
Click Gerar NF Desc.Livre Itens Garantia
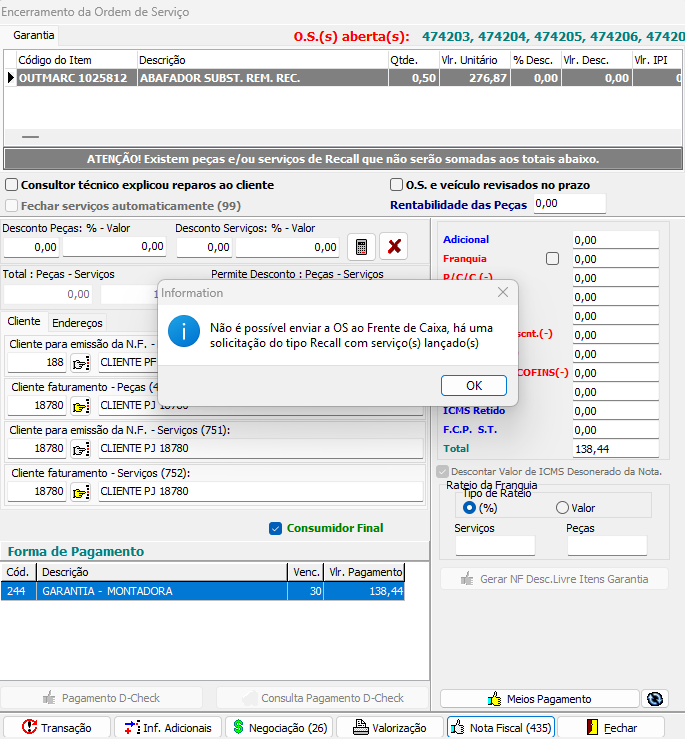(554, 579)
